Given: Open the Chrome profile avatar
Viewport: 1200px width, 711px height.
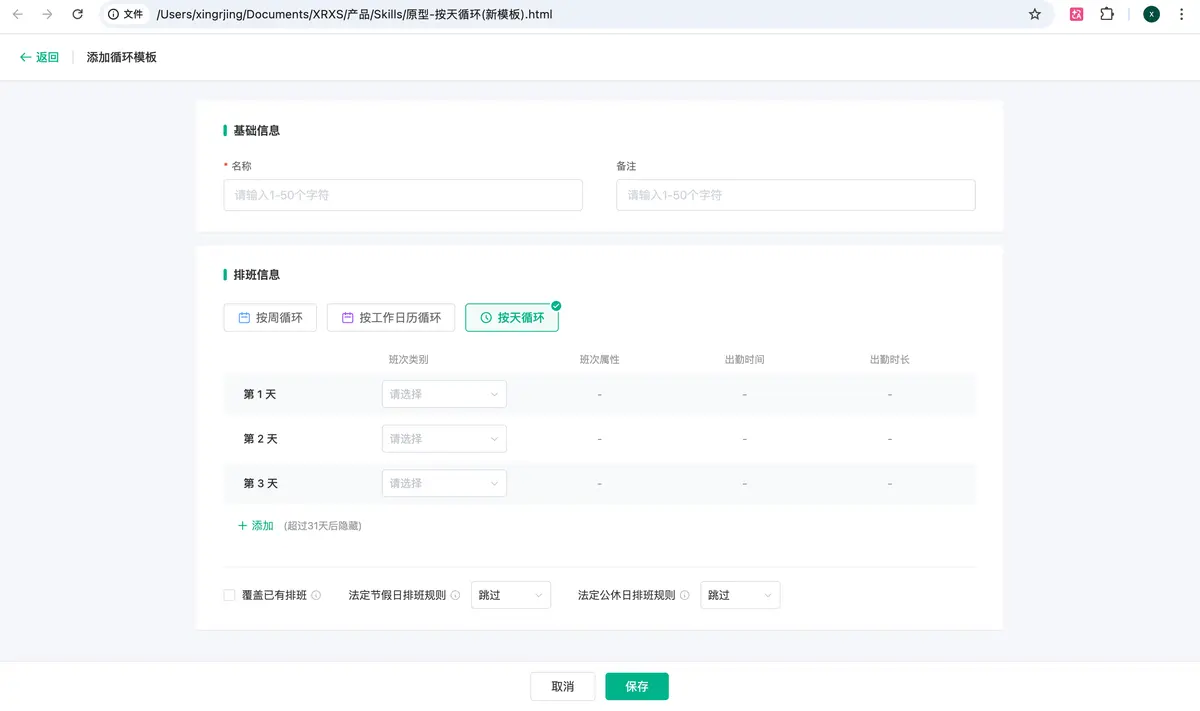Looking at the screenshot, I should click(x=1151, y=14).
